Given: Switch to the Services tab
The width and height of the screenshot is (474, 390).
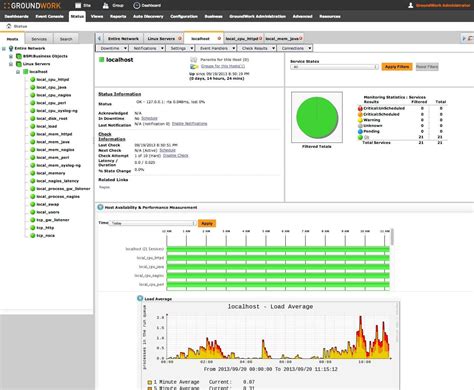Looking at the screenshot, I should click(x=39, y=39).
